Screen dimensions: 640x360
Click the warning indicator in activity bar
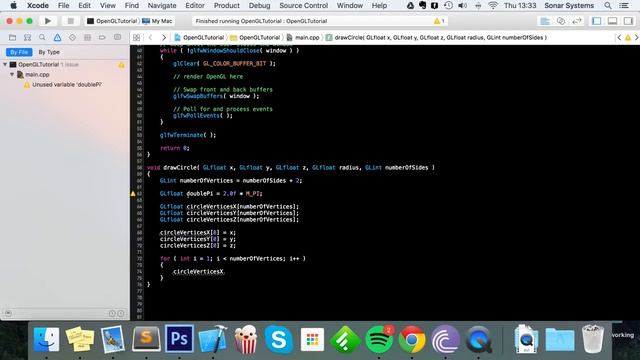439,21
